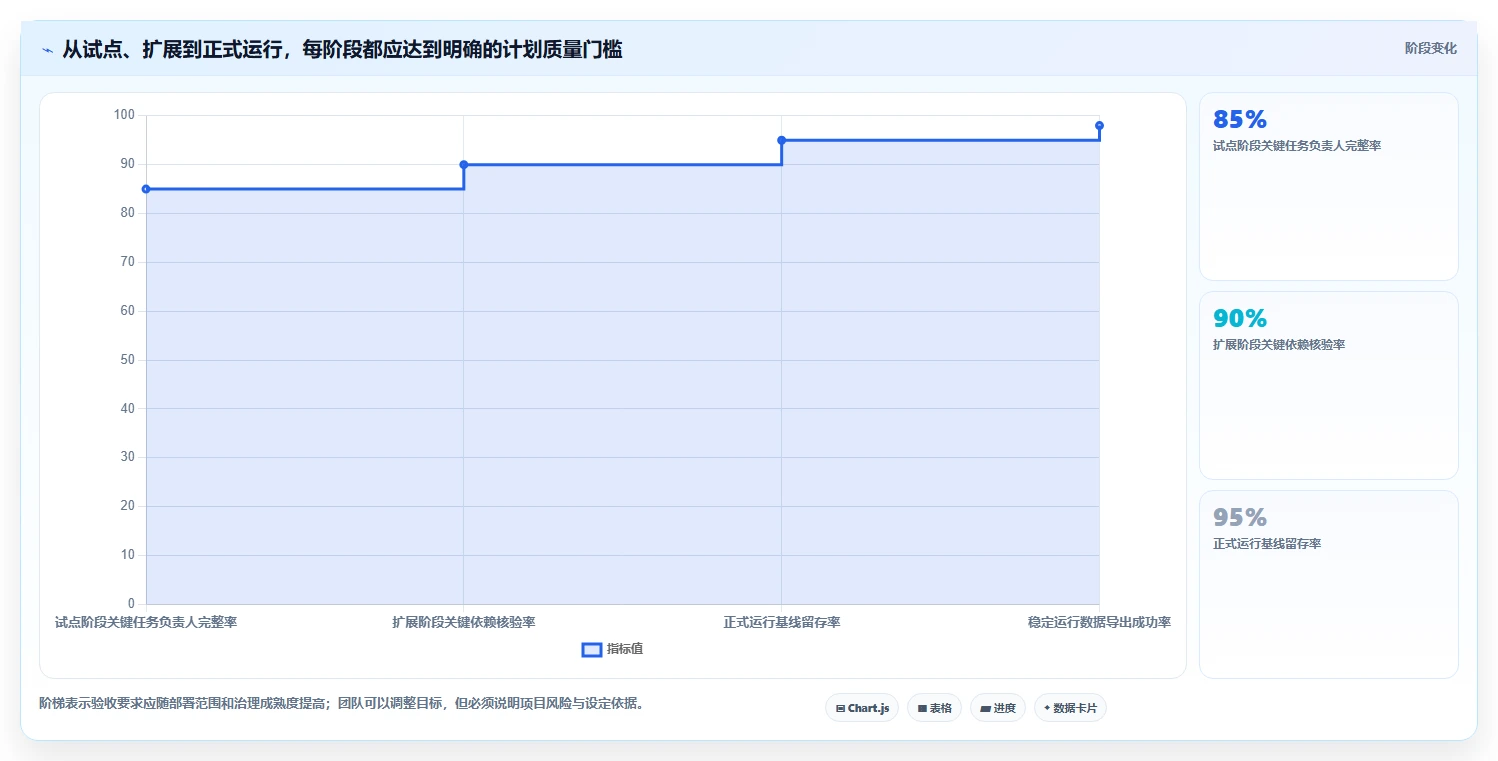
Task: Click the data point at value 90
Action: pos(464,164)
